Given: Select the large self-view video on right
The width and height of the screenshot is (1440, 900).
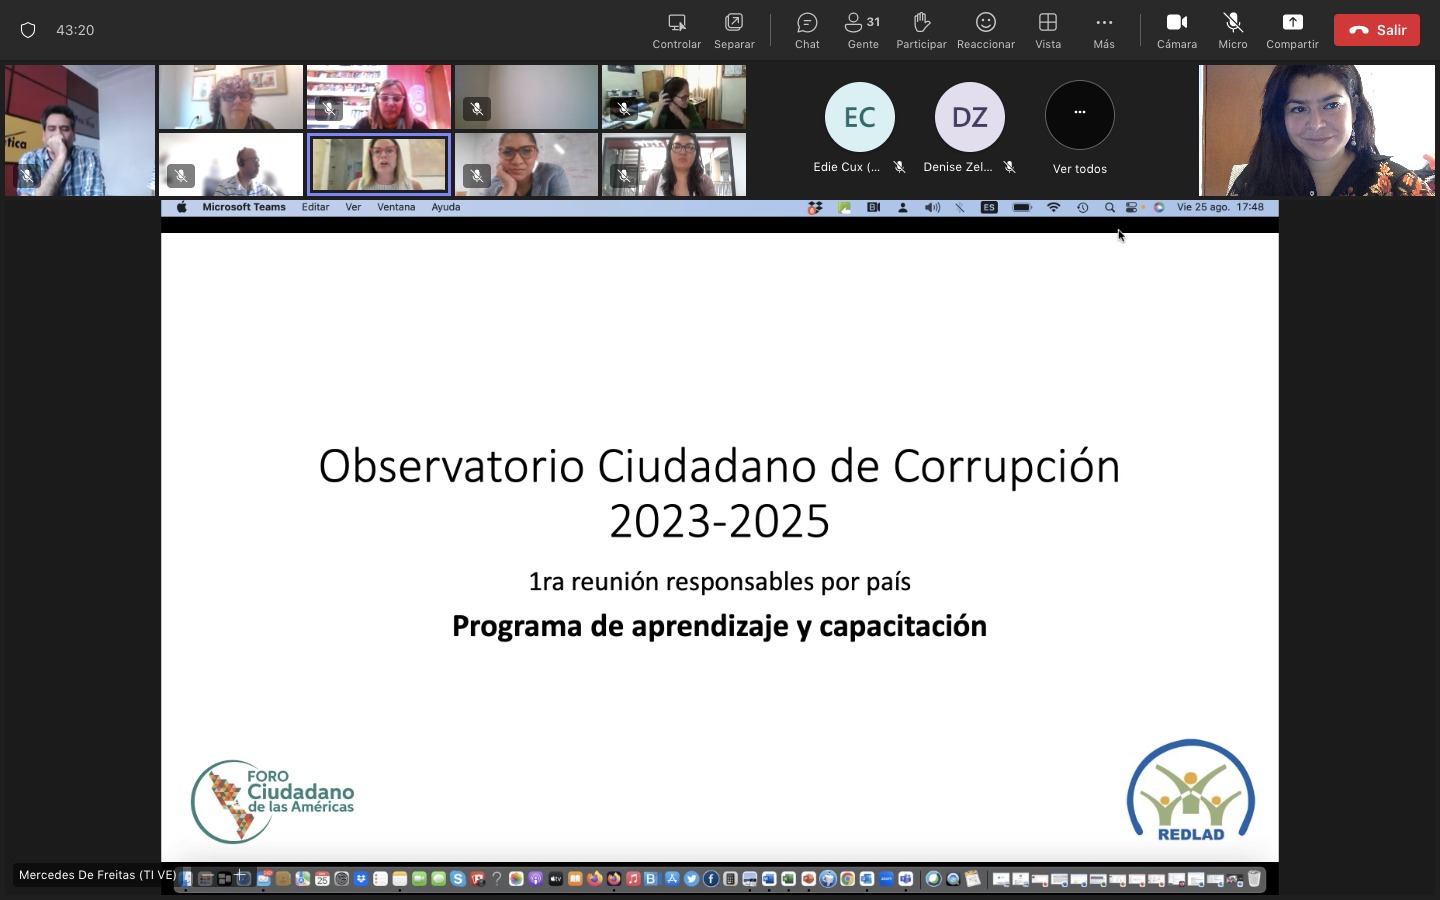Looking at the screenshot, I should 1317,130.
